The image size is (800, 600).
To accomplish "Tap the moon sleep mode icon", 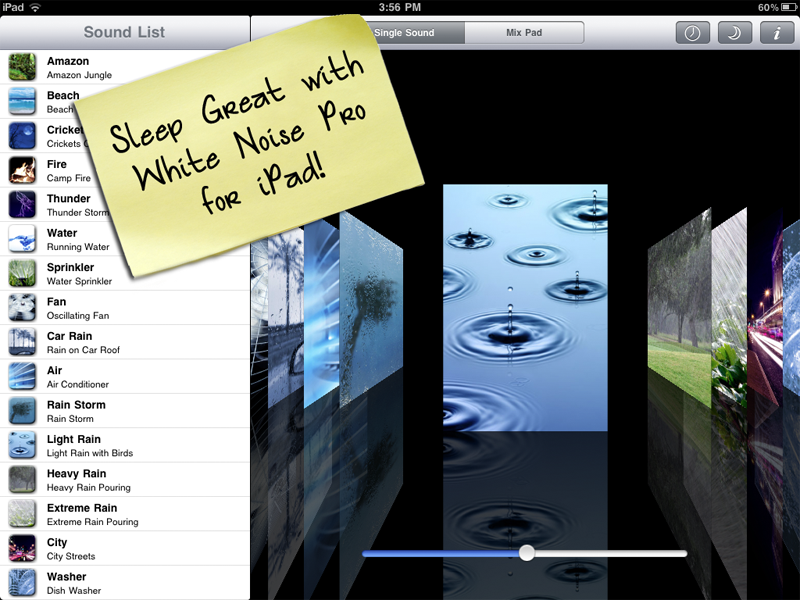I will click(x=734, y=33).
